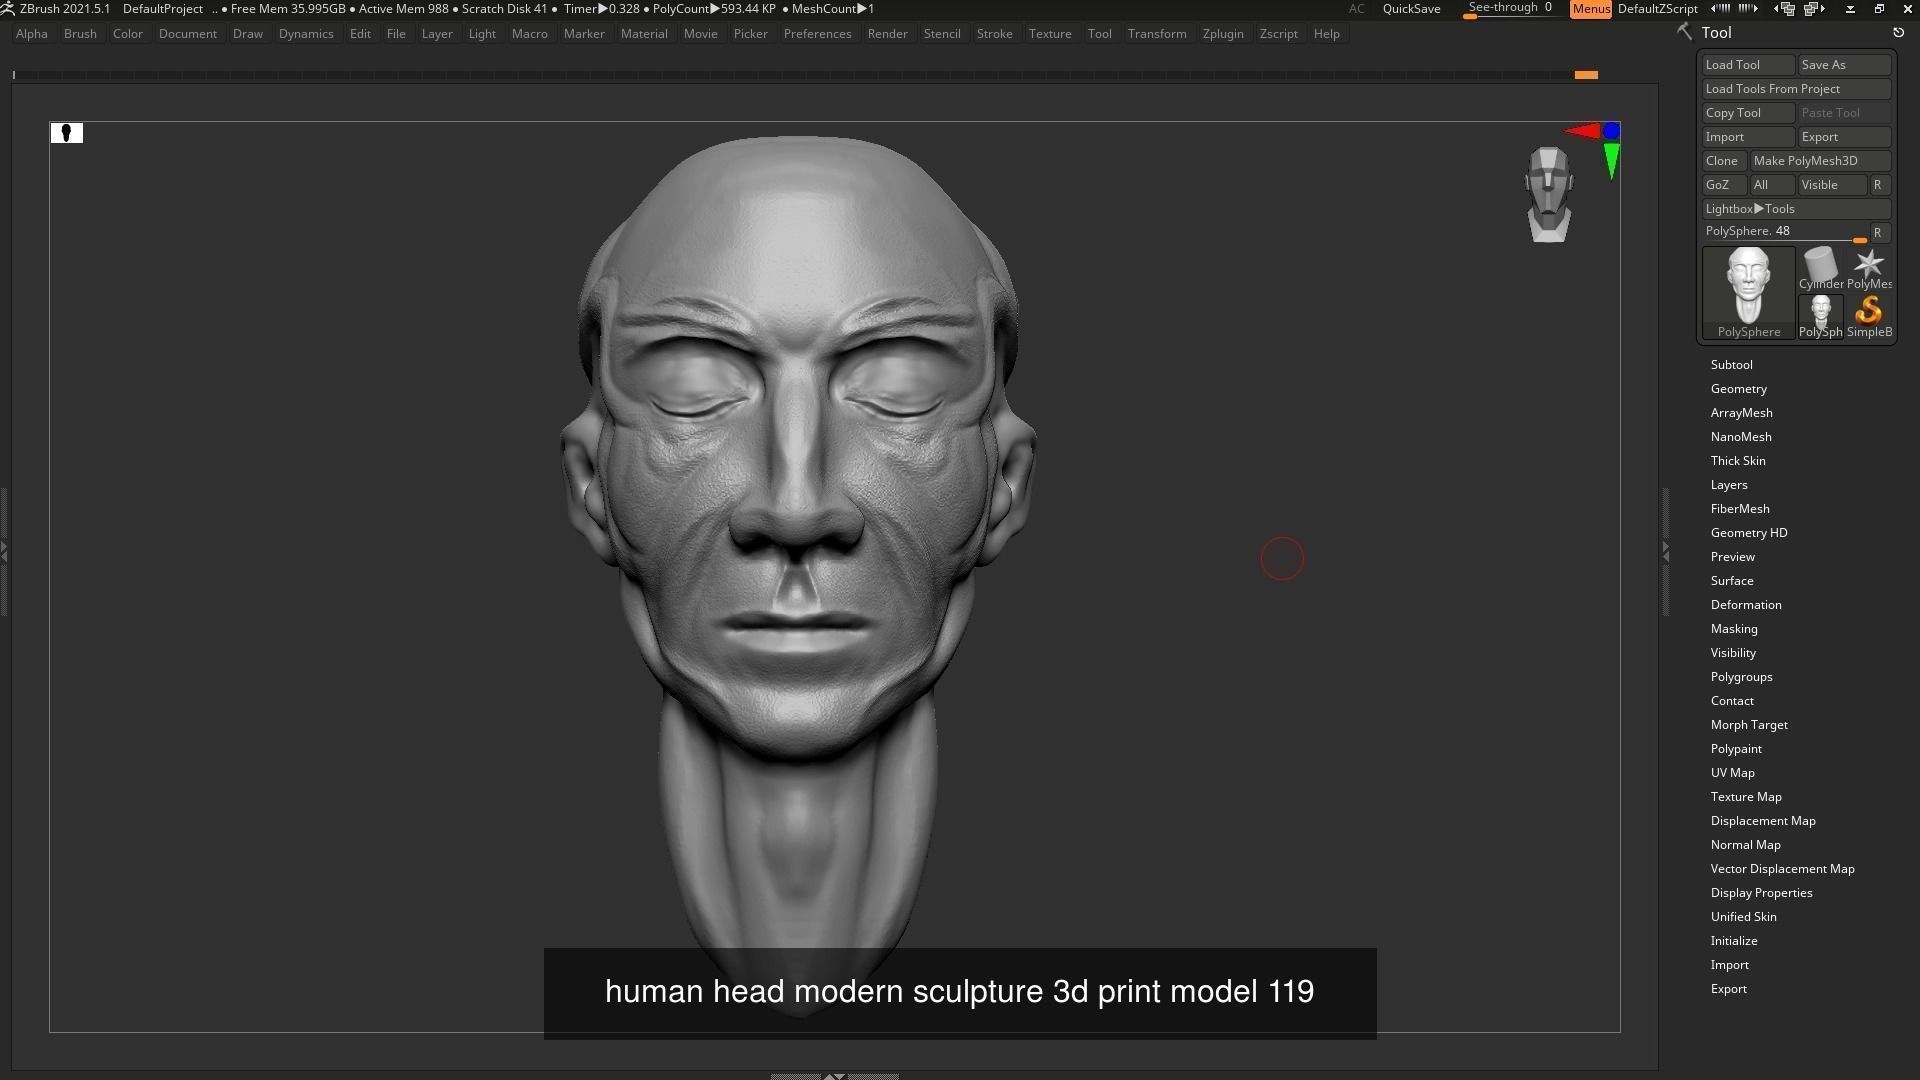The width and height of the screenshot is (1920, 1080).
Task: Expand the Deformation subpalette
Action: click(x=1746, y=605)
